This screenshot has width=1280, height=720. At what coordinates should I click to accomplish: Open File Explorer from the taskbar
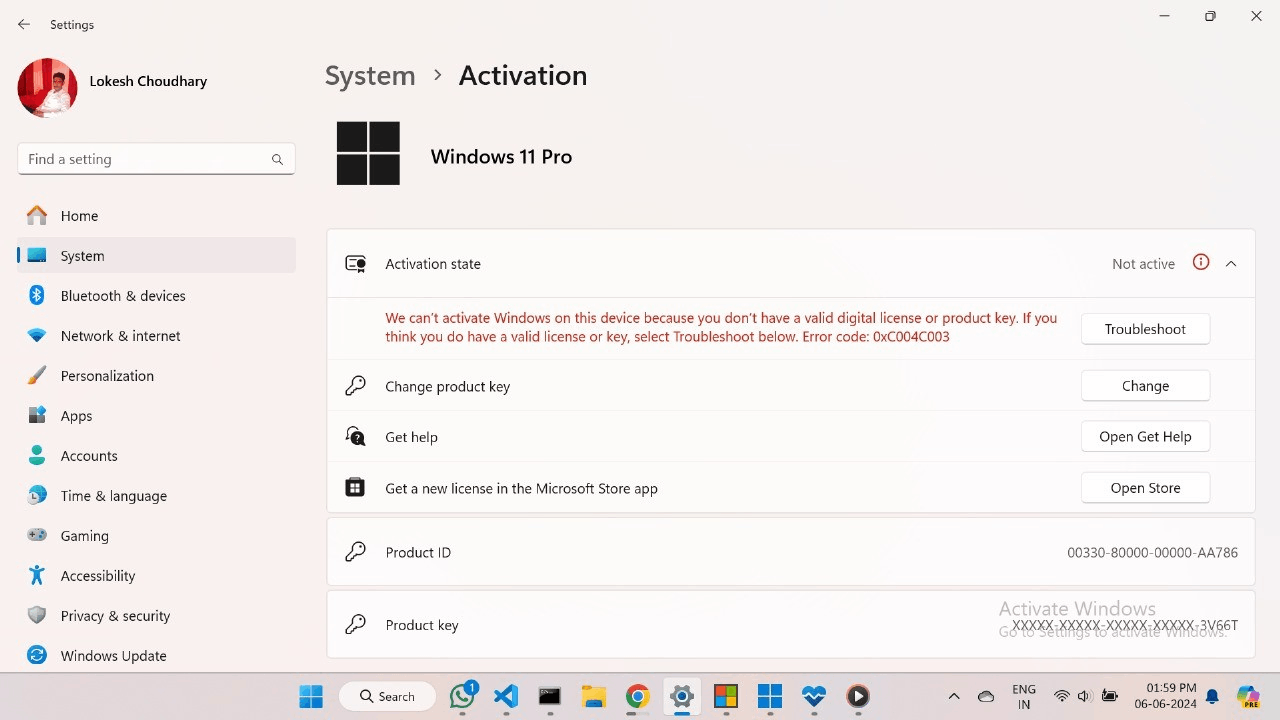pyautogui.click(x=594, y=696)
